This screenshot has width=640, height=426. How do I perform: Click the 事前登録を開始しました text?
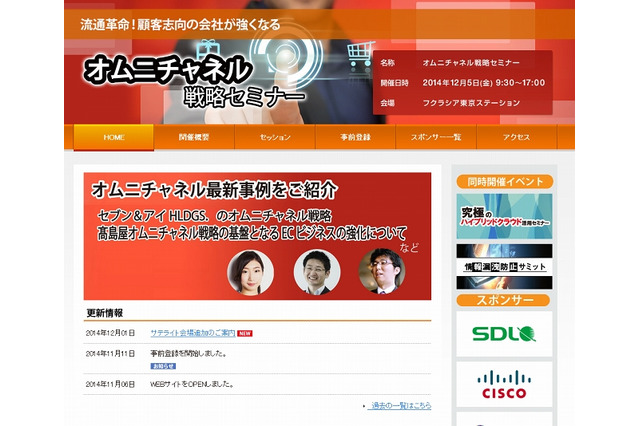(188, 354)
